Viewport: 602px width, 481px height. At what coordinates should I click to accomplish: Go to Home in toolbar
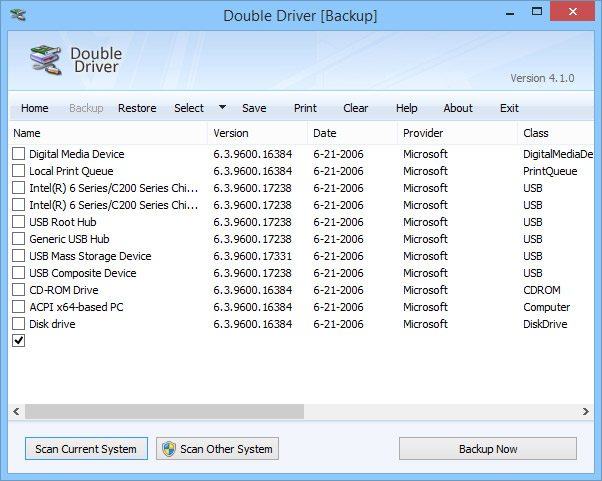pos(35,108)
